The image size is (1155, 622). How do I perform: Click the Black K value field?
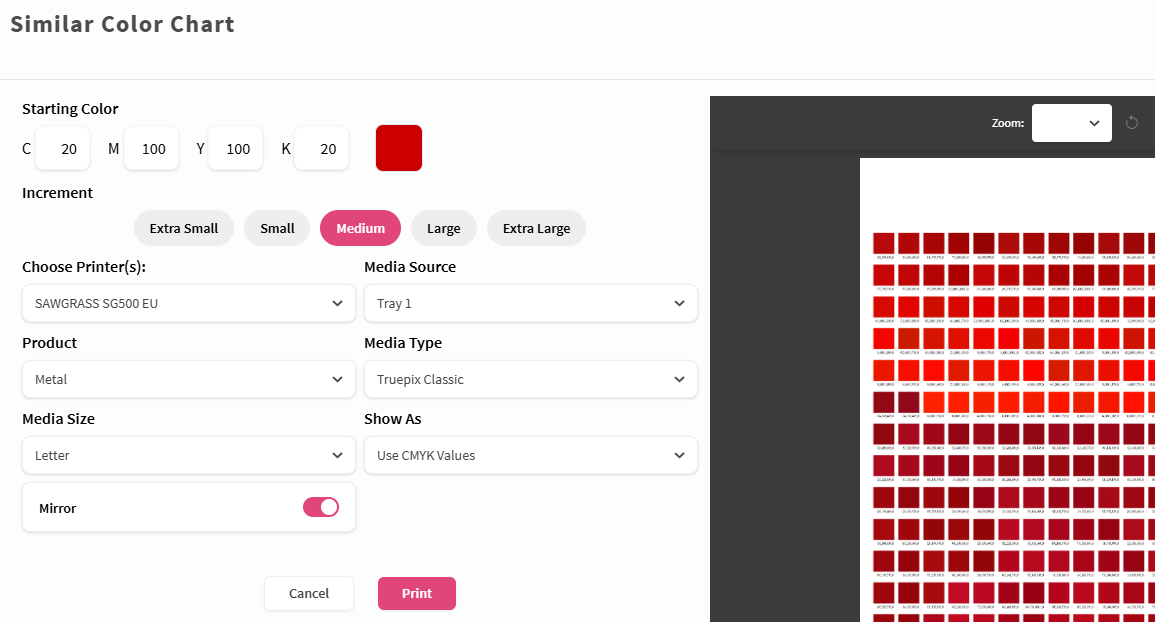point(321,149)
